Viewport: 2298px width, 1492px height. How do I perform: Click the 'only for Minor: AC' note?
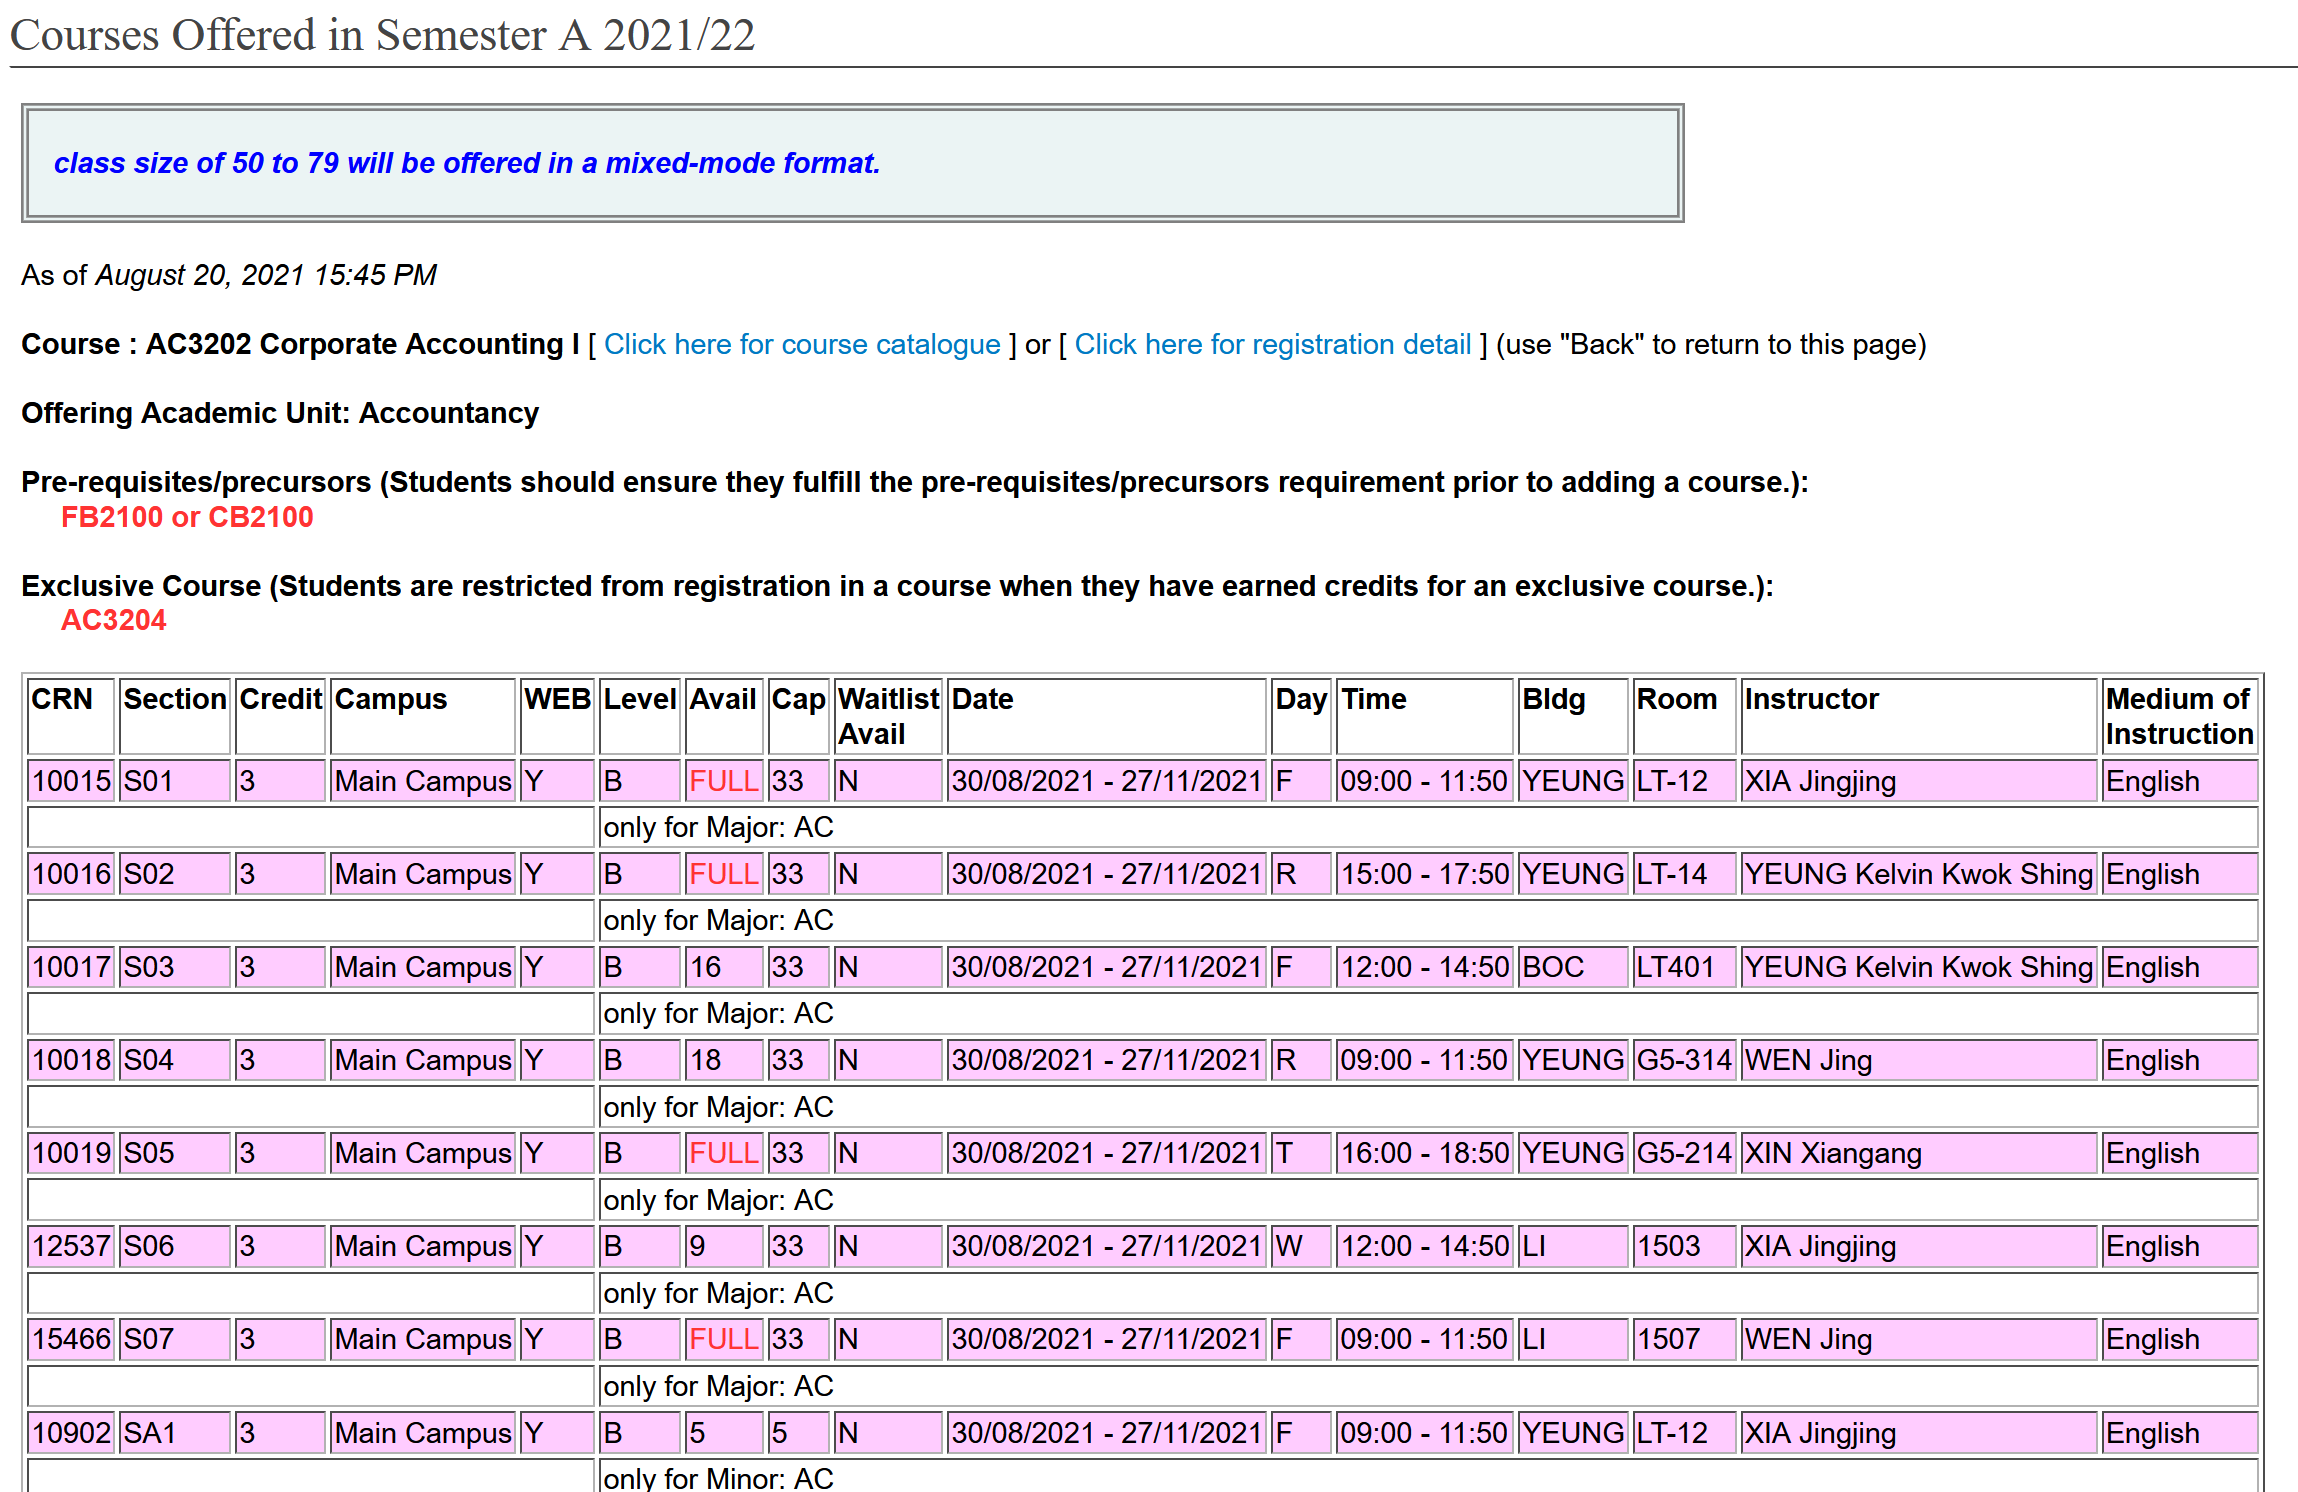pyautogui.click(x=718, y=1478)
